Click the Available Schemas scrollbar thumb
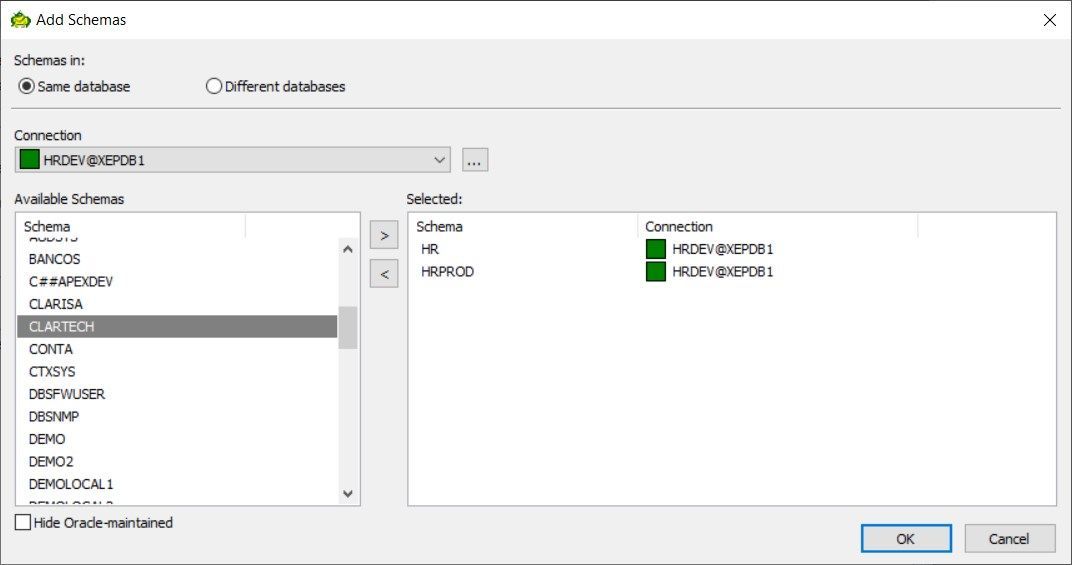This screenshot has height=565, width=1072. (348, 328)
